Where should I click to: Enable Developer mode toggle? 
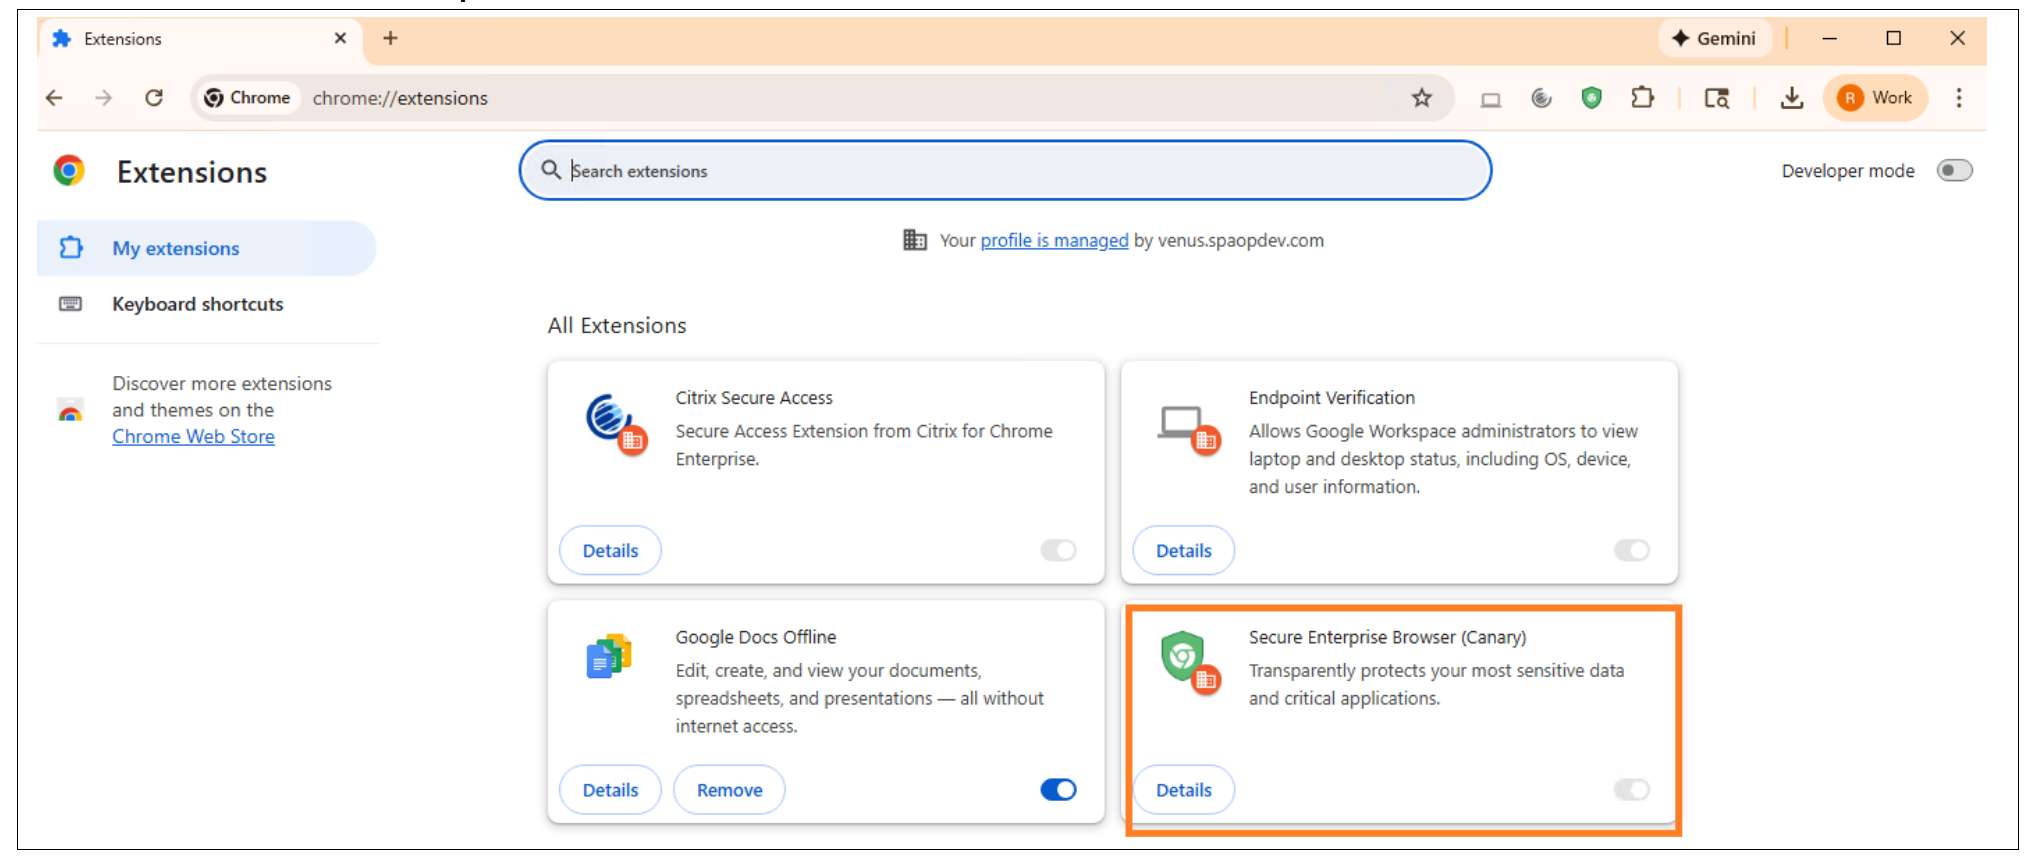[x=1954, y=171]
